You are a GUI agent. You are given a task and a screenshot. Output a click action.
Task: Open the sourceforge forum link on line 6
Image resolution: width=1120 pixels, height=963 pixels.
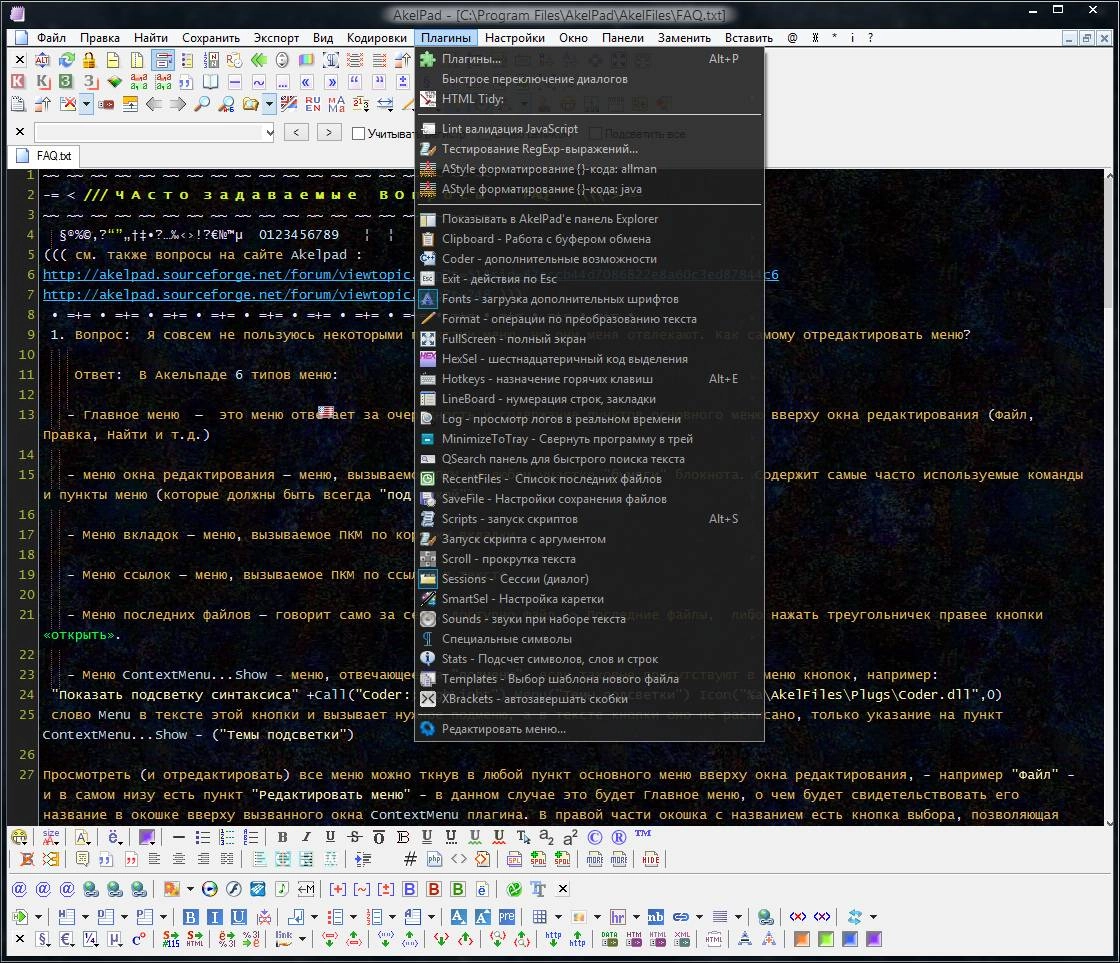(228, 274)
